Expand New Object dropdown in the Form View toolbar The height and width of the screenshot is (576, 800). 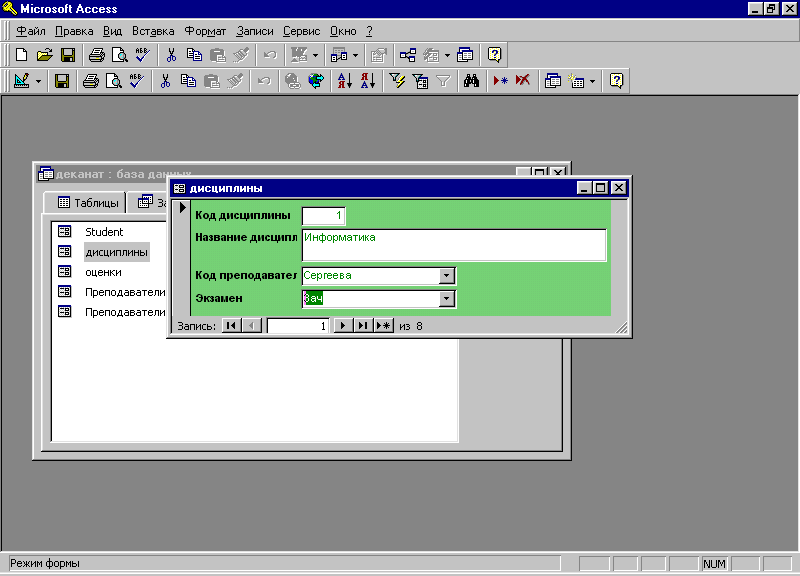click(x=592, y=81)
